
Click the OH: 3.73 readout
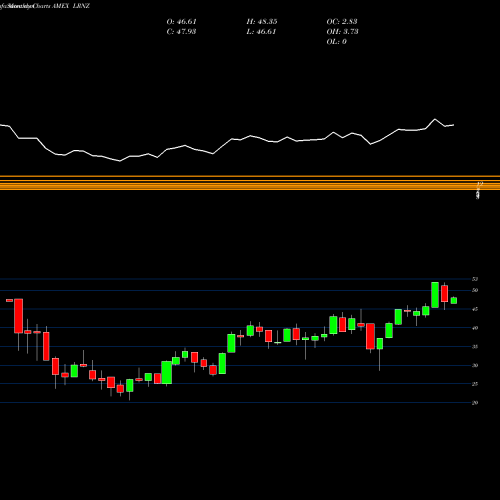tap(342, 32)
